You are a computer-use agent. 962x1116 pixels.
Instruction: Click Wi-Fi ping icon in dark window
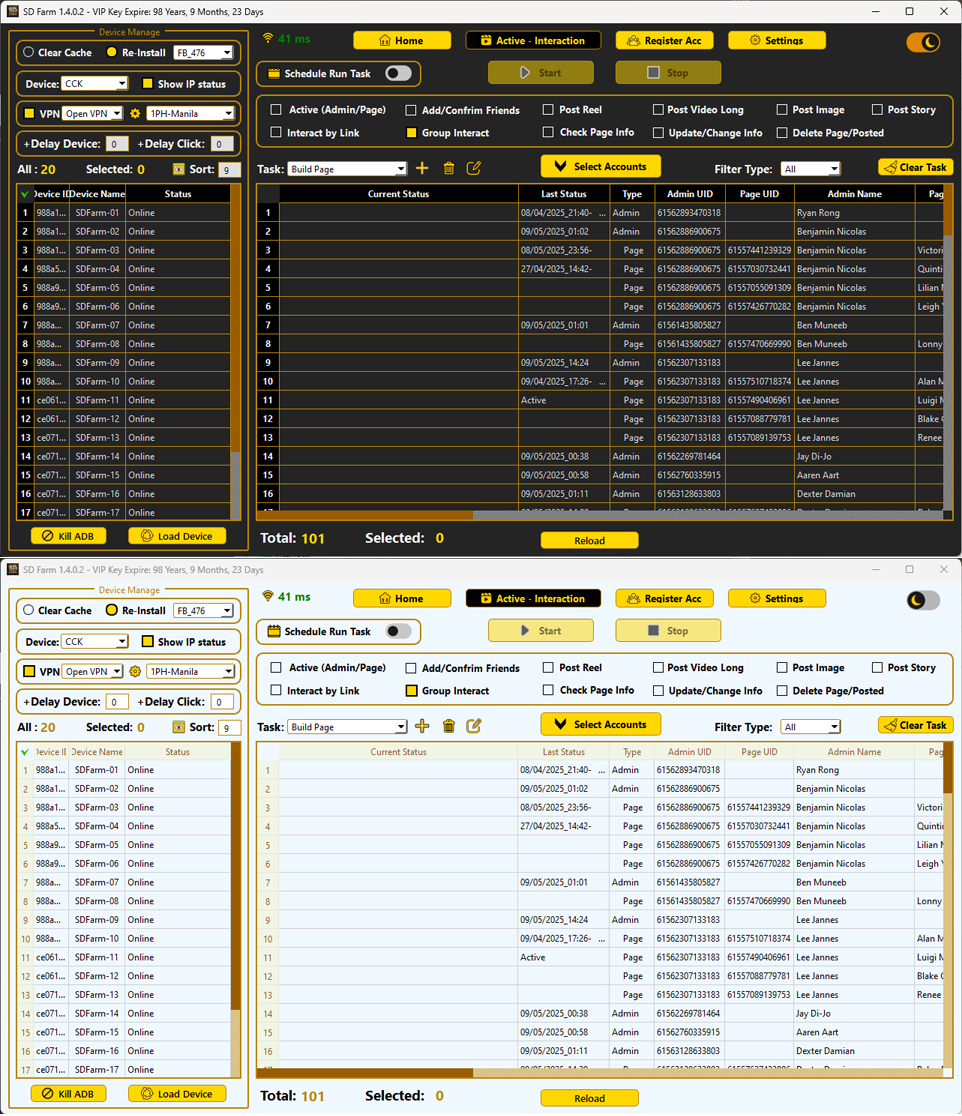pyautogui.click(x=268, y=39)
